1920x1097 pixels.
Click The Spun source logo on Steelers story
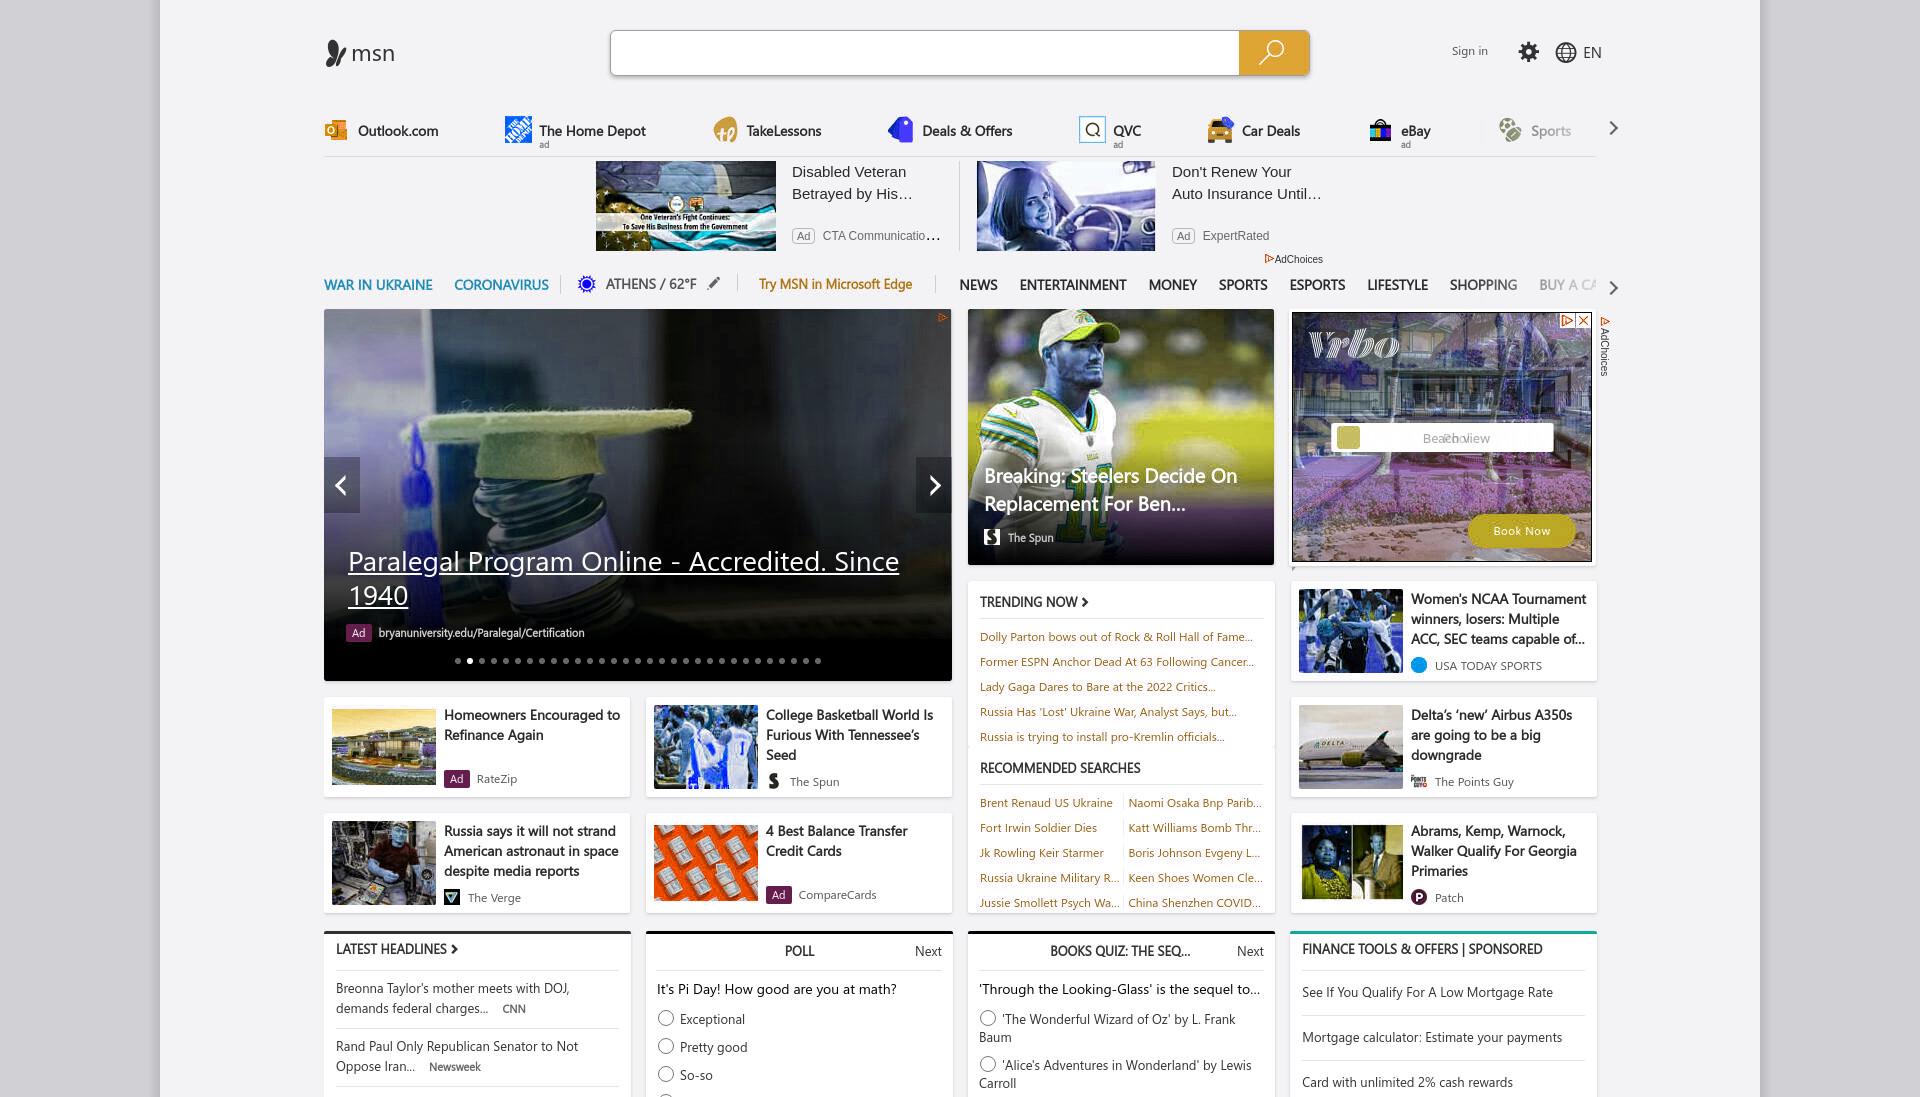(x=992, y=537)
